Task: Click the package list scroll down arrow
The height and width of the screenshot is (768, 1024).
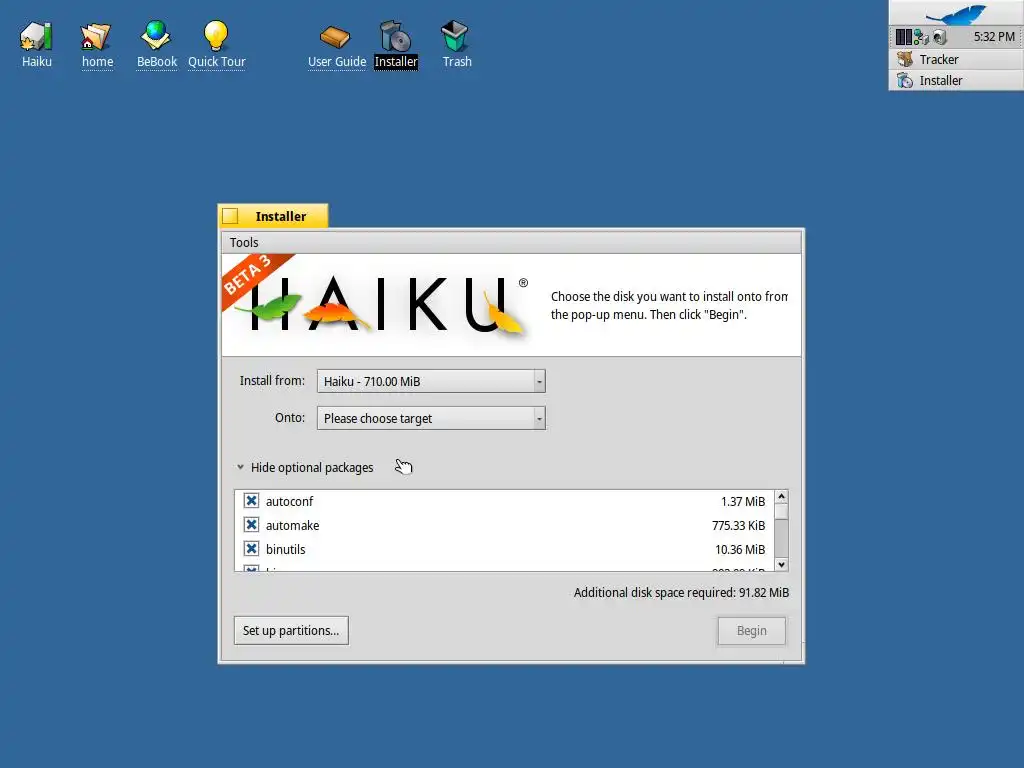Action: point(781,564)
